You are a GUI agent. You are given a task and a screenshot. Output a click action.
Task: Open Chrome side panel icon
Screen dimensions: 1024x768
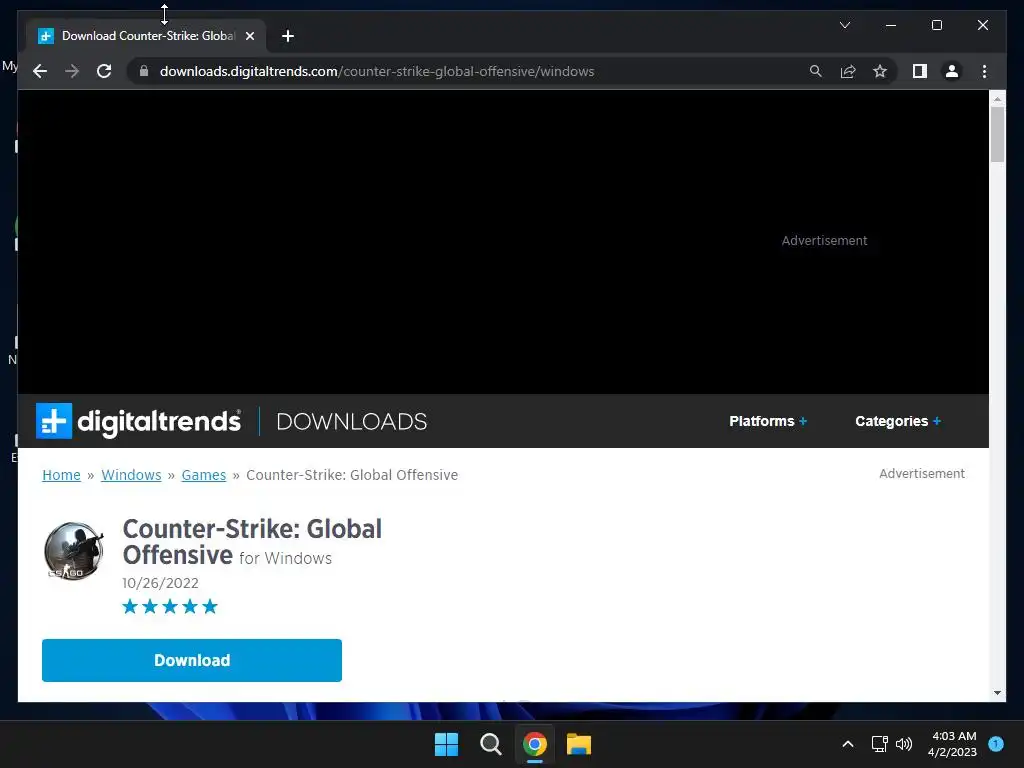pos(920,71)
